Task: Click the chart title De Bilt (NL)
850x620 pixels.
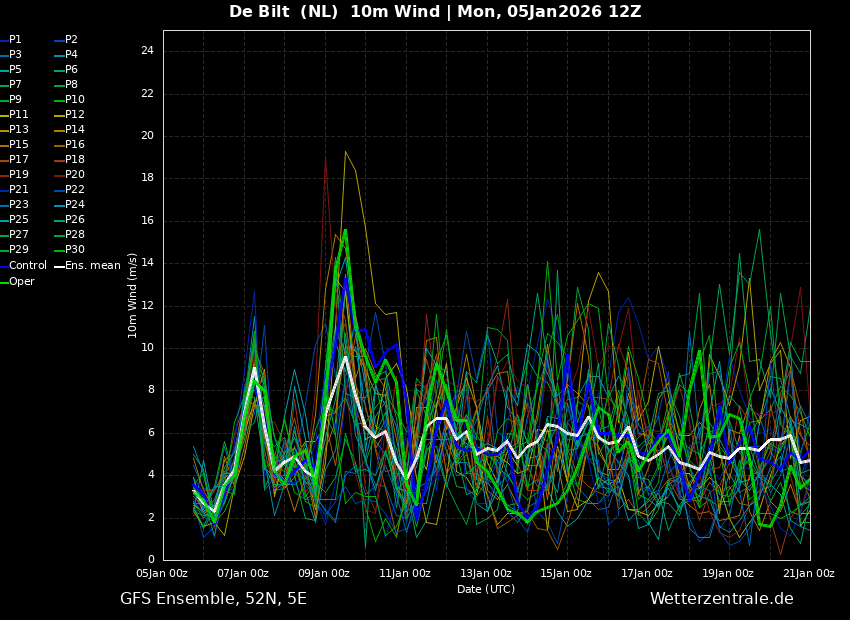Action: (x=284, y=11)
